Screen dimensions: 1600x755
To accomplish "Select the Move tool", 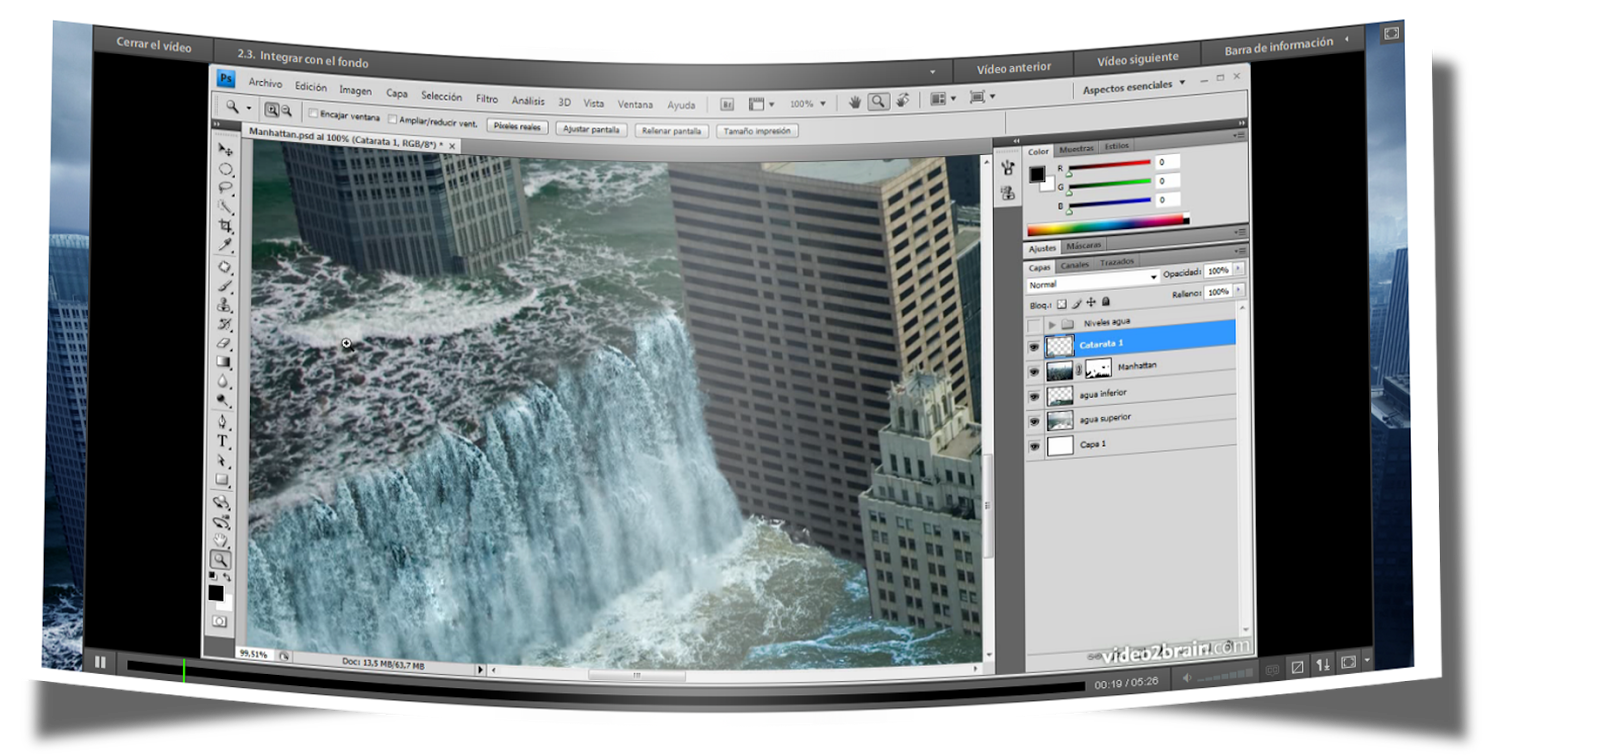I will click(226, 149).
